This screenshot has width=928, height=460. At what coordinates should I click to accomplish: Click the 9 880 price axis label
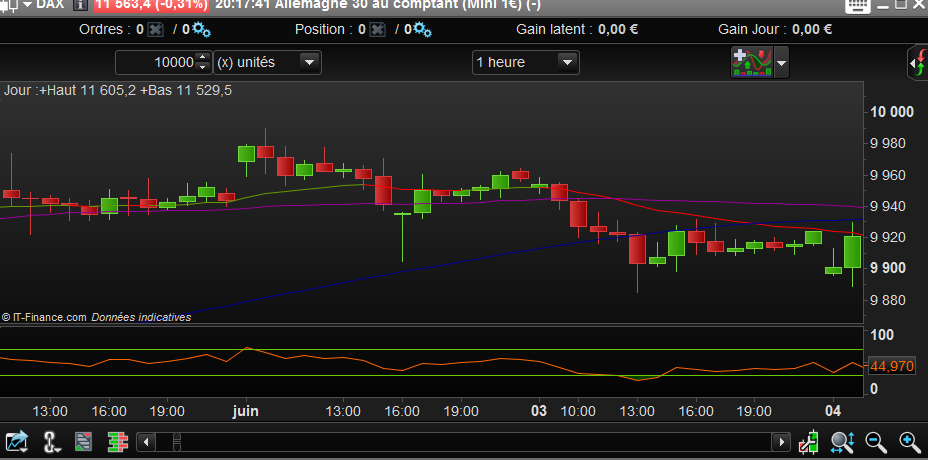click(888, 300)
